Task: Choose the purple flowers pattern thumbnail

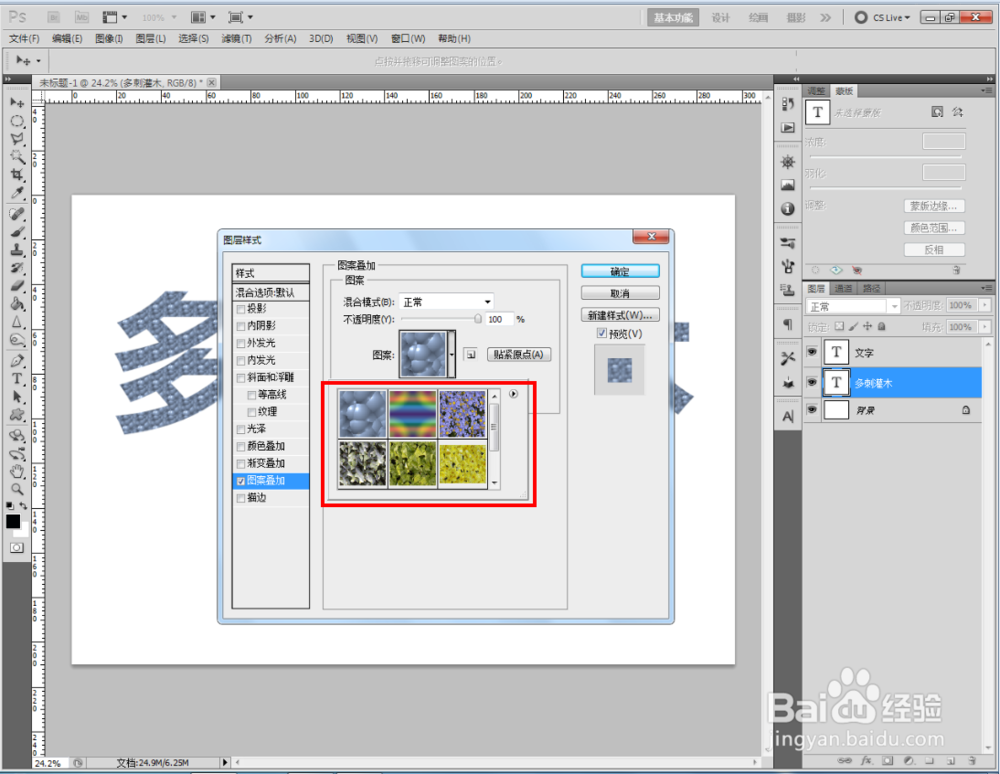Action: click(462, 414)
